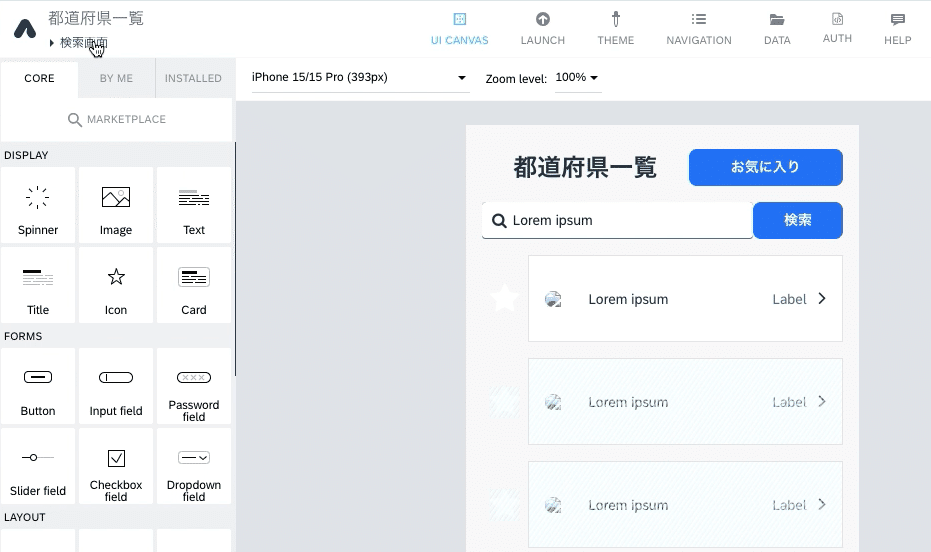Image resolution: width=931 pixels, height=552 pixels.
Task: Open the LAUNCH tab
Action: [x=543, y=29]
